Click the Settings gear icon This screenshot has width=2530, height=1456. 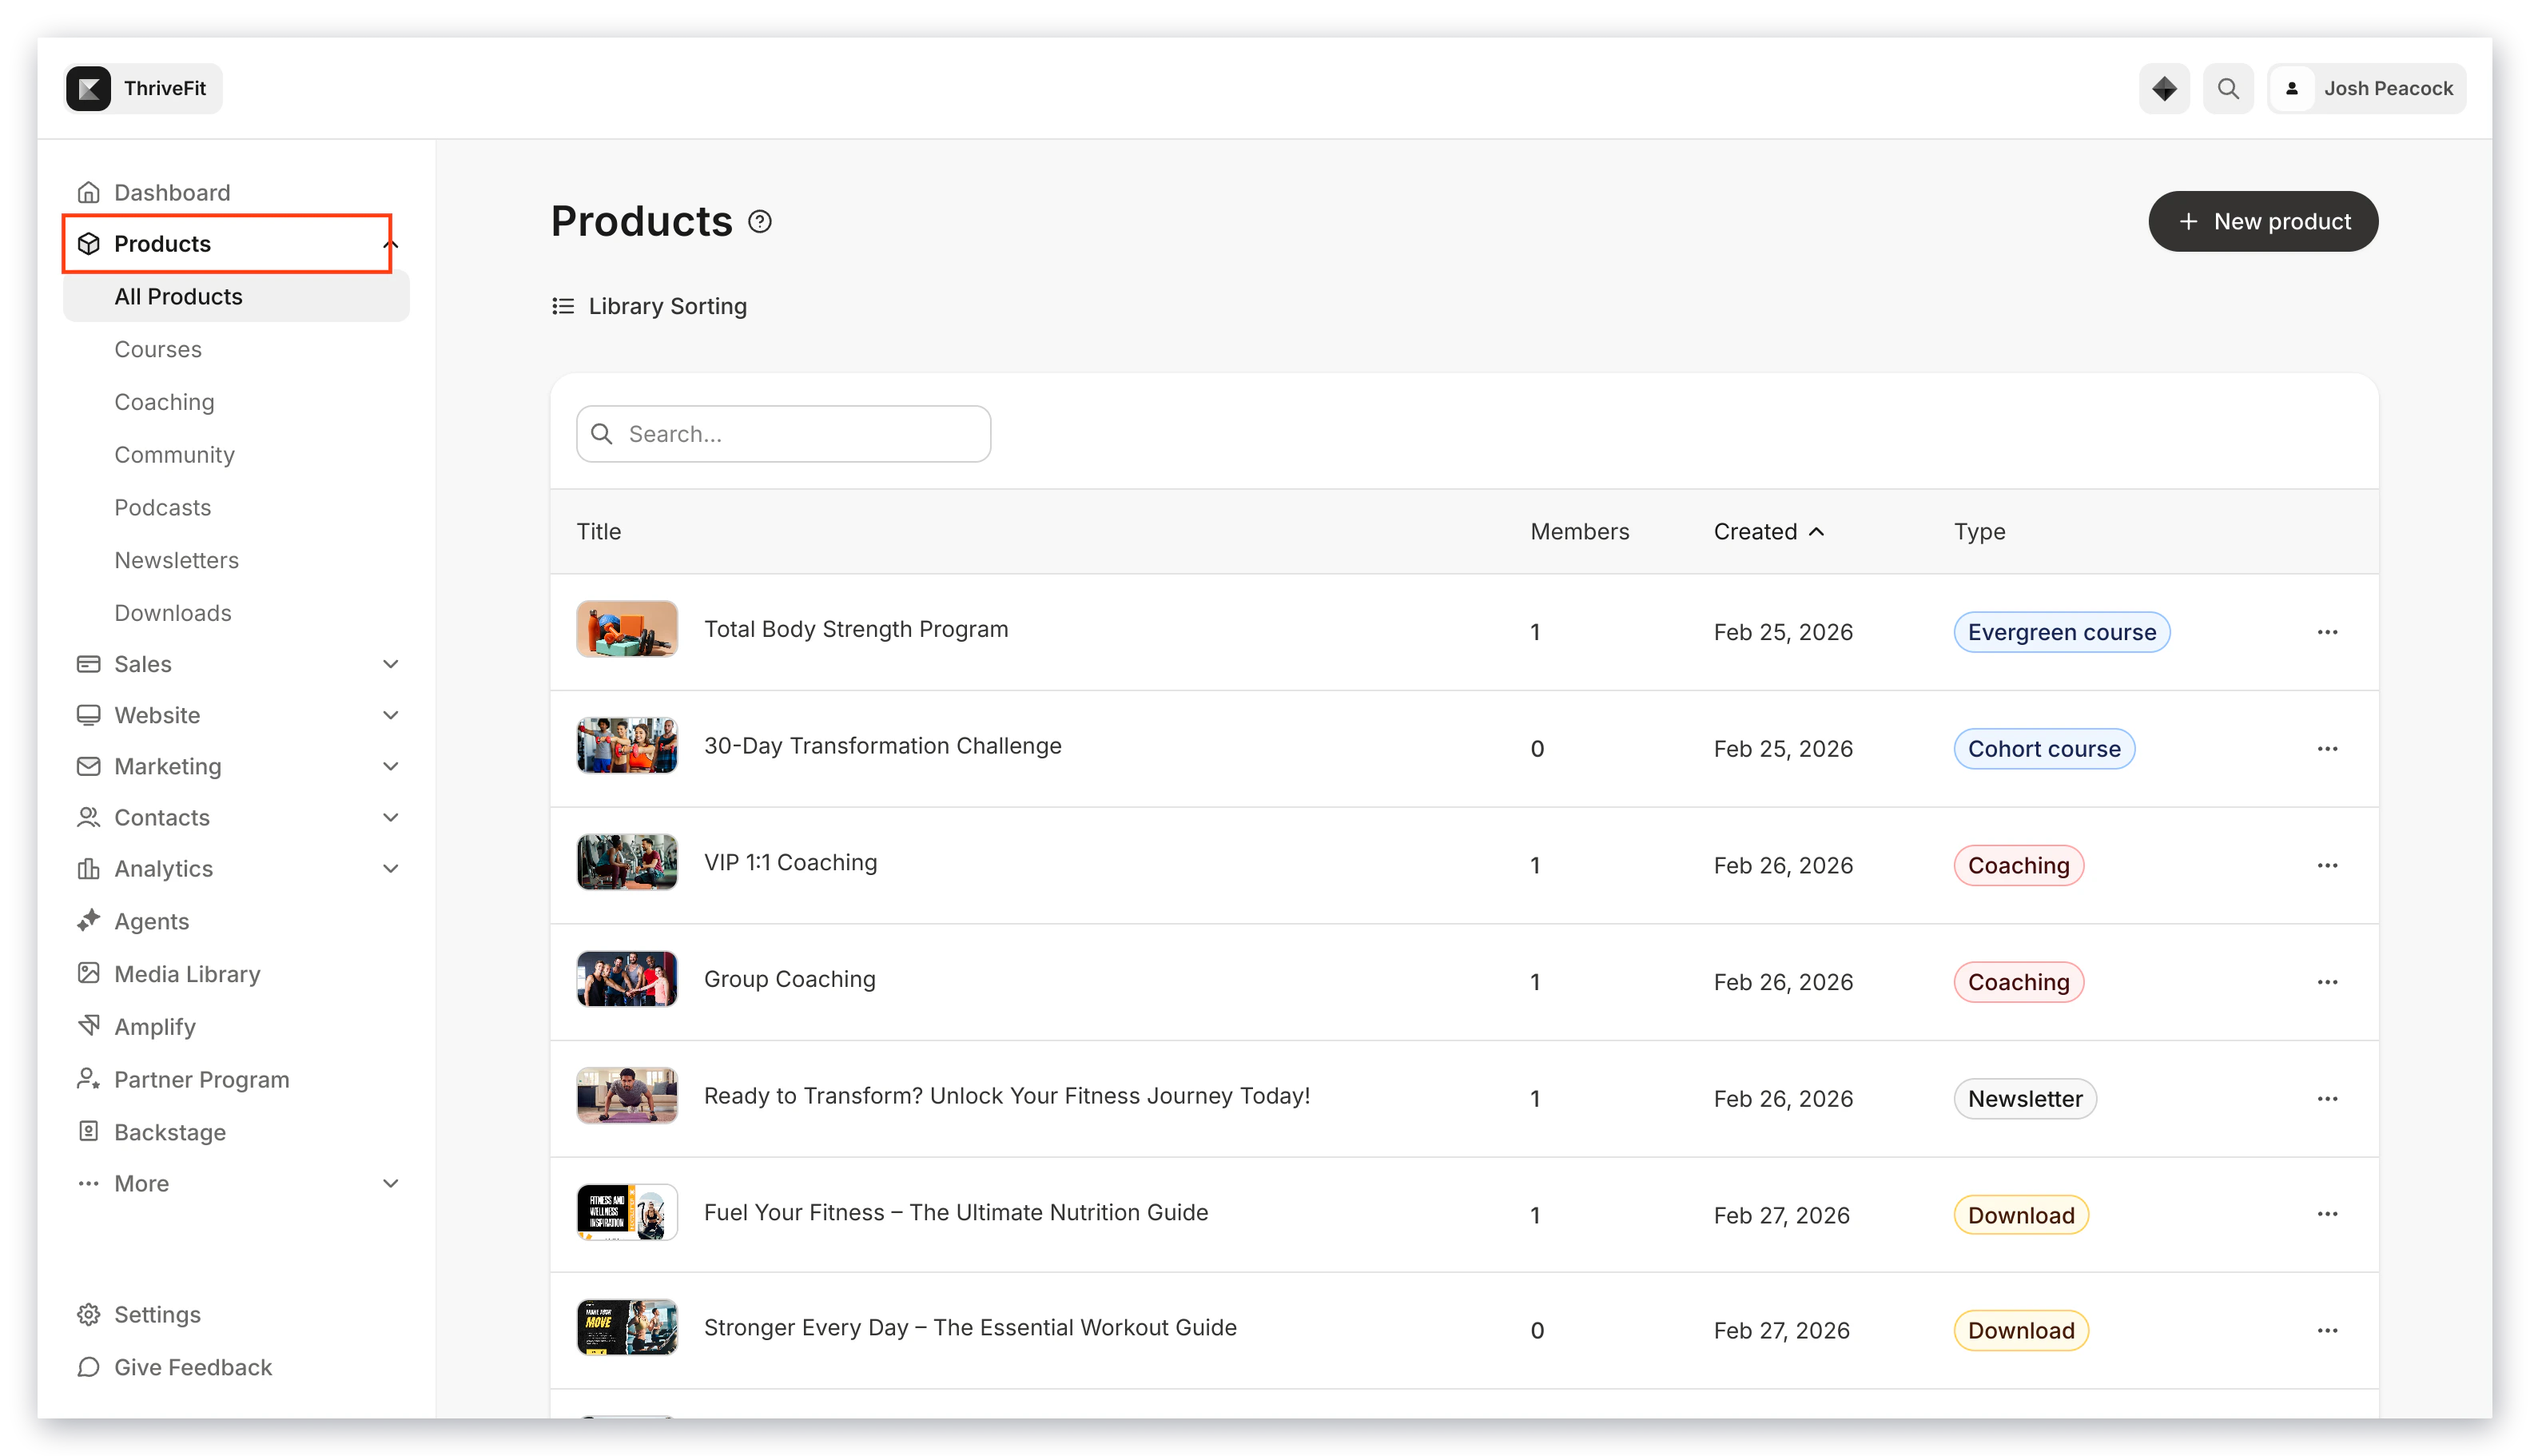tap(88, 1314)
